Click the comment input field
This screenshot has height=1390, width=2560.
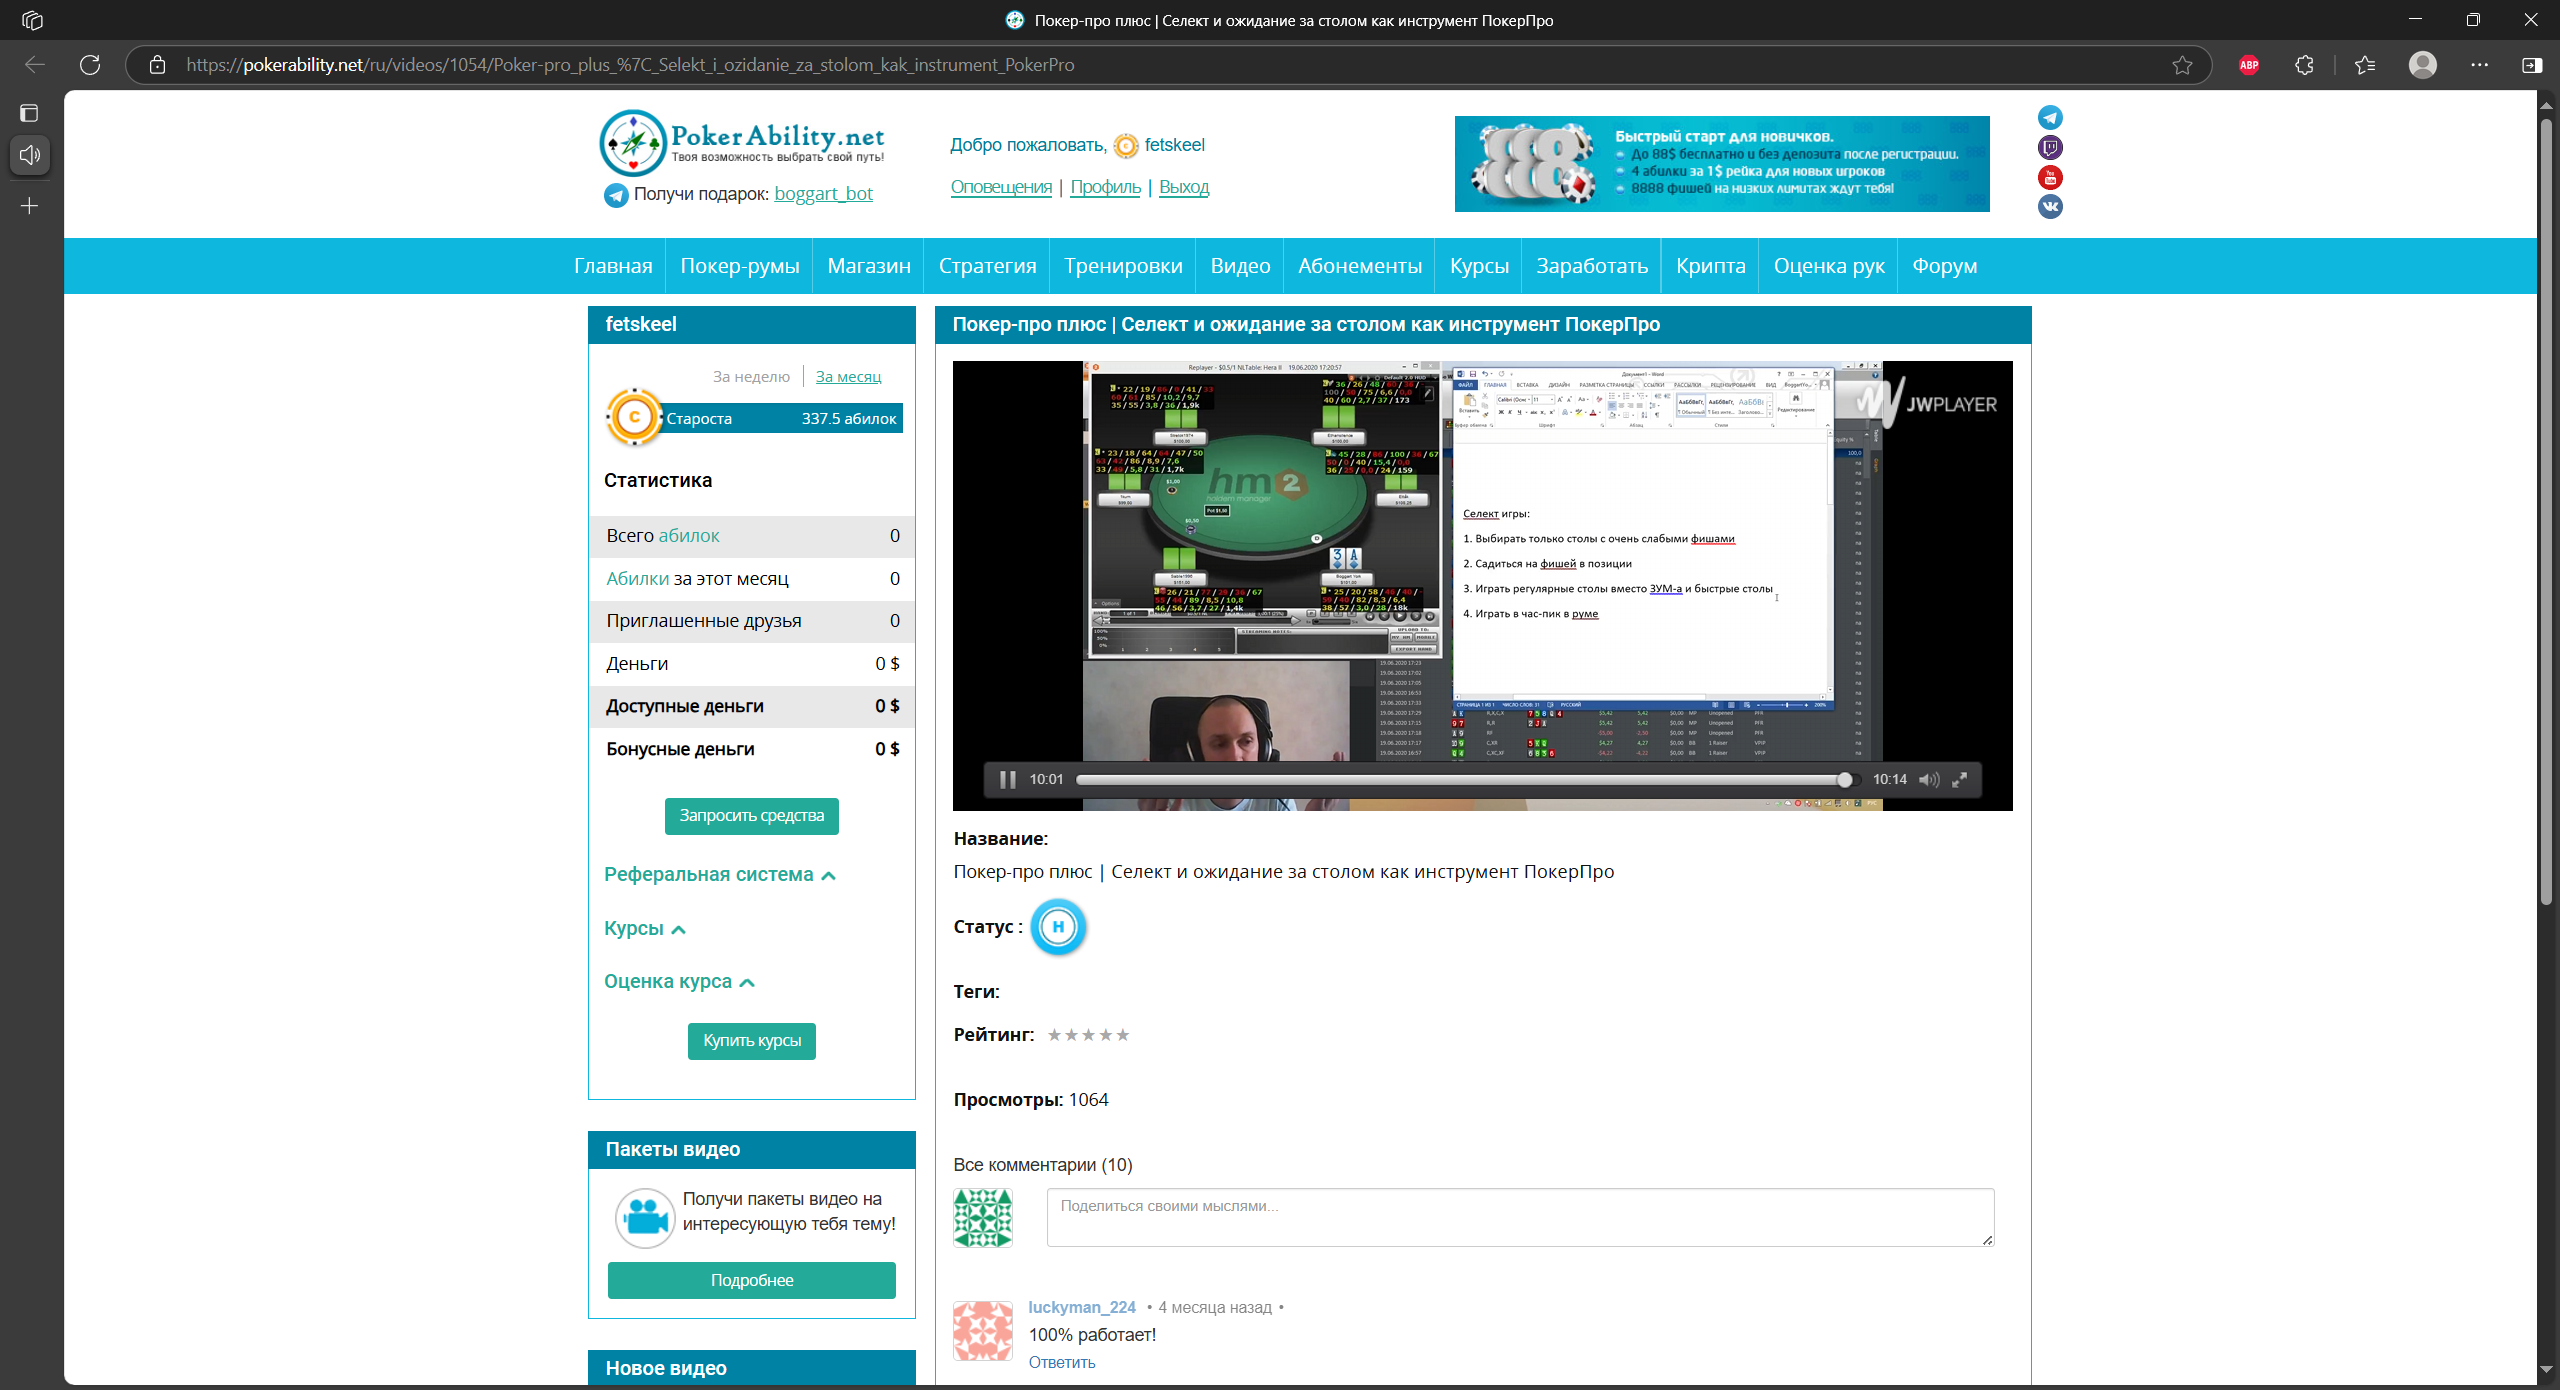point(1520,1218)
